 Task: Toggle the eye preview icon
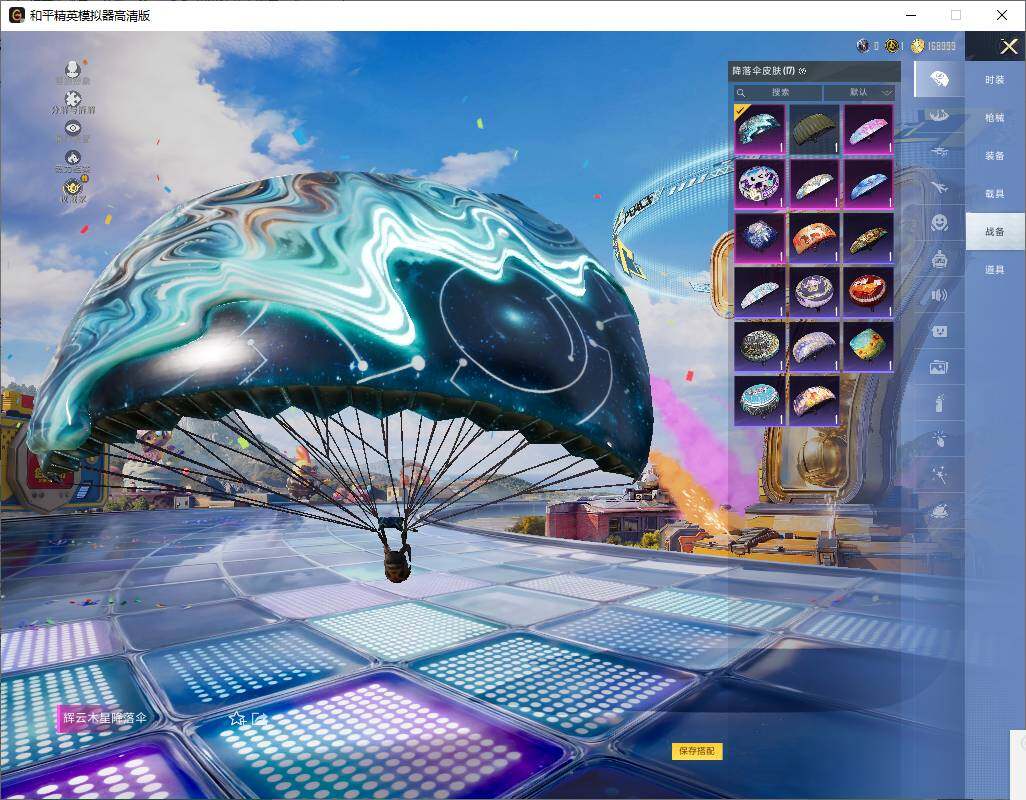pos(73,130)
